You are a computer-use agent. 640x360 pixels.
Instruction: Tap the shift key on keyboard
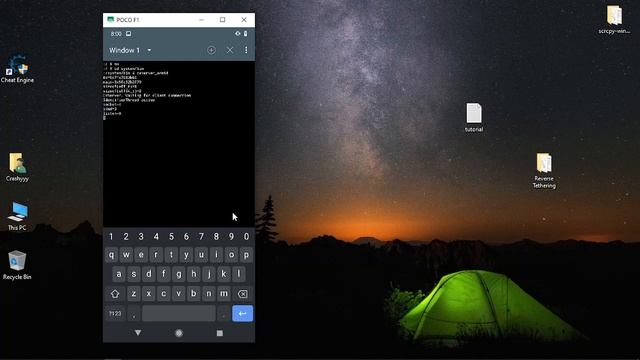115,293
